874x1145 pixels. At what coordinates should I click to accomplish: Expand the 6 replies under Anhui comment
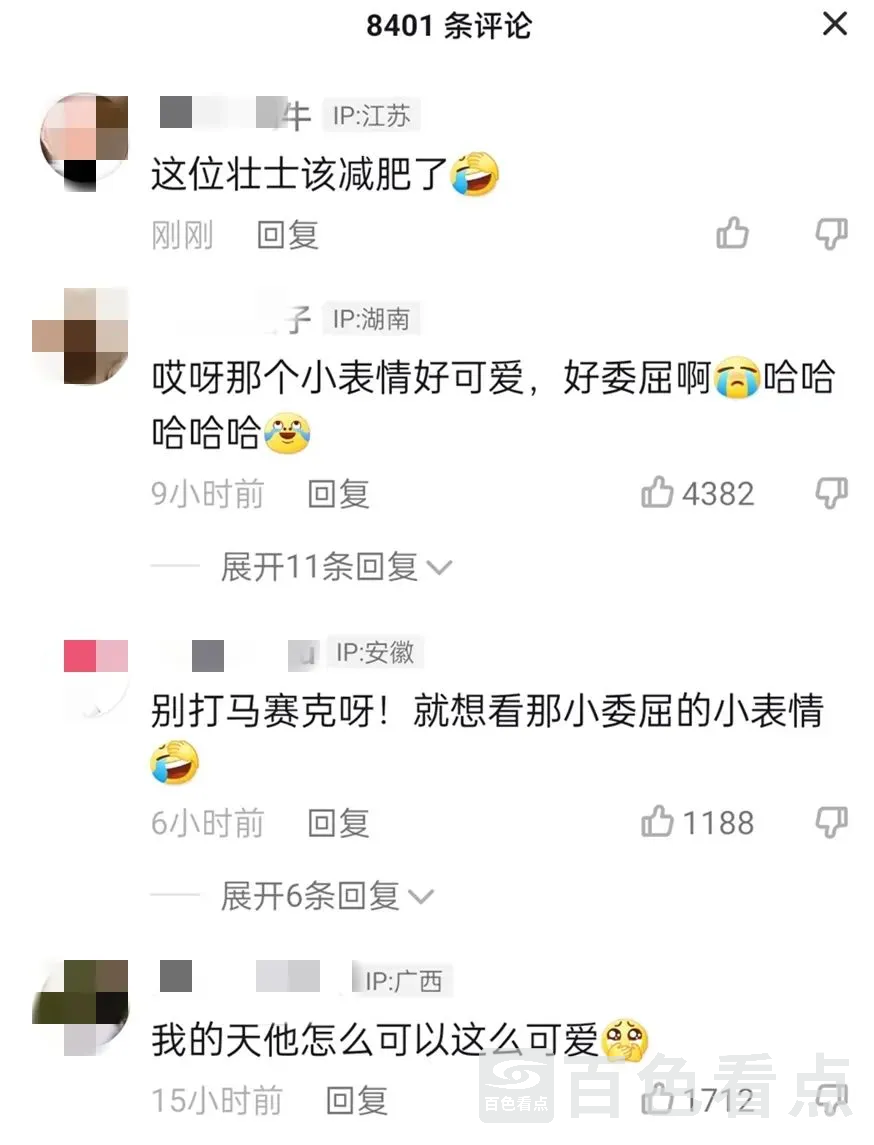pos(327,896)
